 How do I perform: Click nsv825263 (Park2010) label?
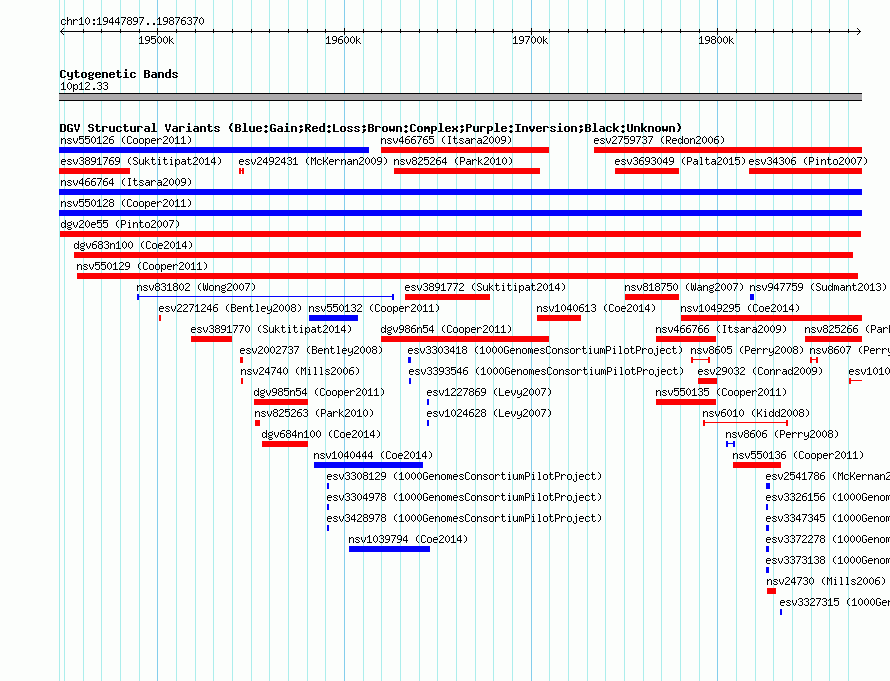[314, 413]
